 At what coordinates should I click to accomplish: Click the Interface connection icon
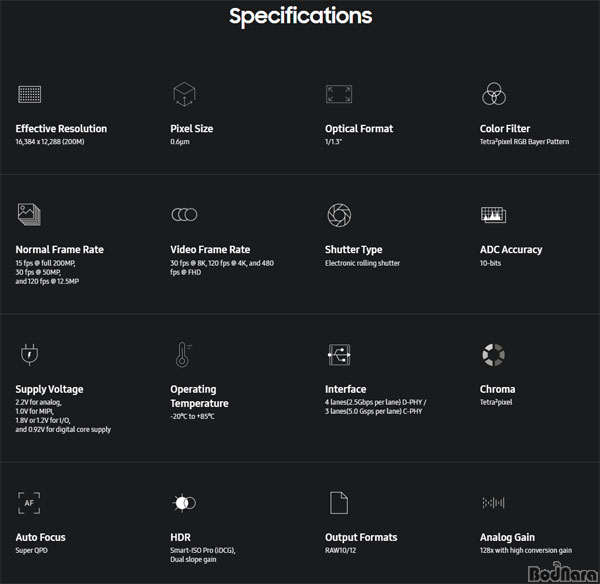pyautogui.click(x=339, y=355)
